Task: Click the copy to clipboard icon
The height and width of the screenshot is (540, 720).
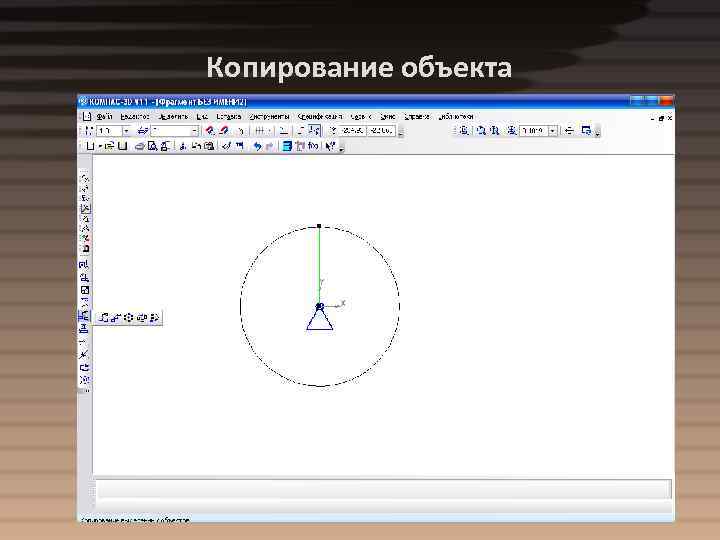Action: coord(197,146)
